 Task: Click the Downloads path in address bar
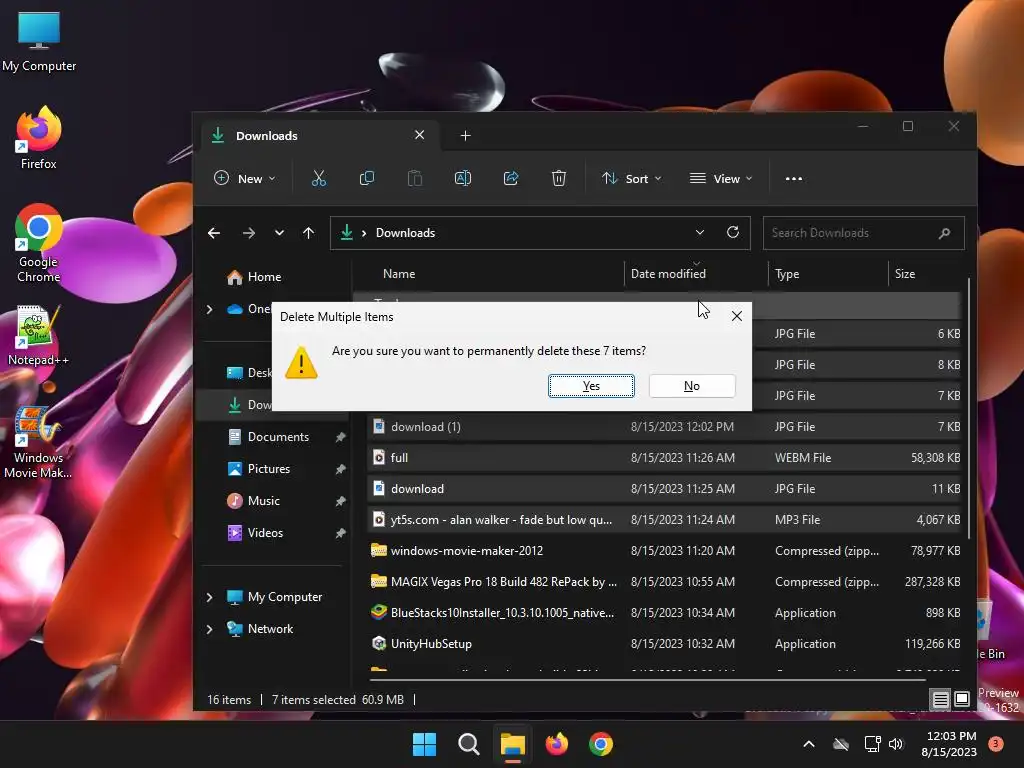pyautogui.click(x=405, y=233)
